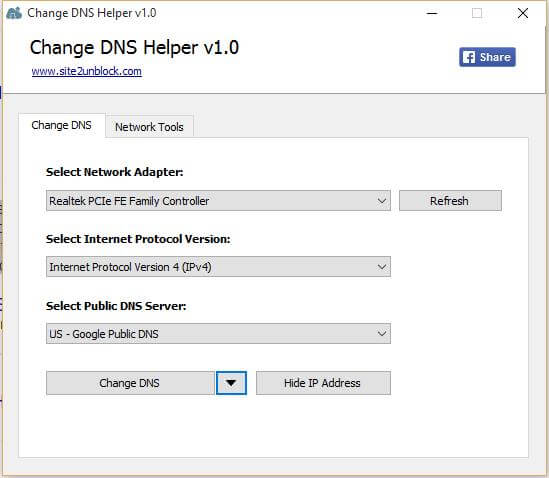Minimize the Change DNS Helper window

click(432, 13)
